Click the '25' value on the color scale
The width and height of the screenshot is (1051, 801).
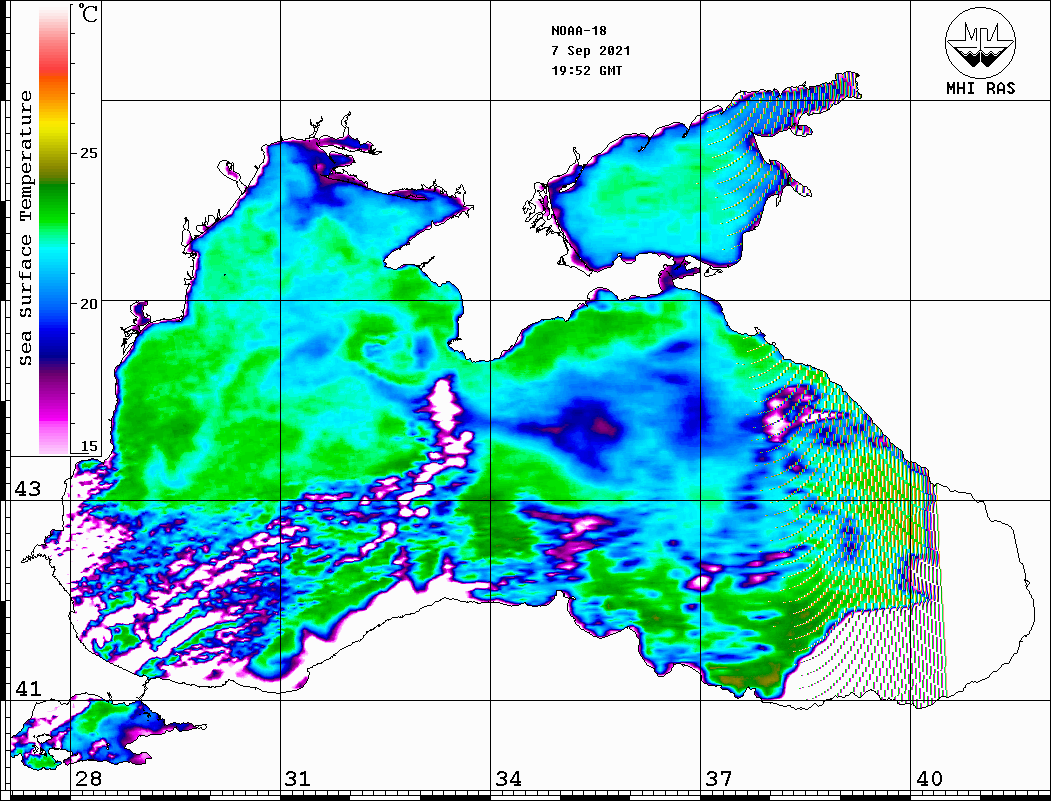pyautogui.click(x=88, y=153)
